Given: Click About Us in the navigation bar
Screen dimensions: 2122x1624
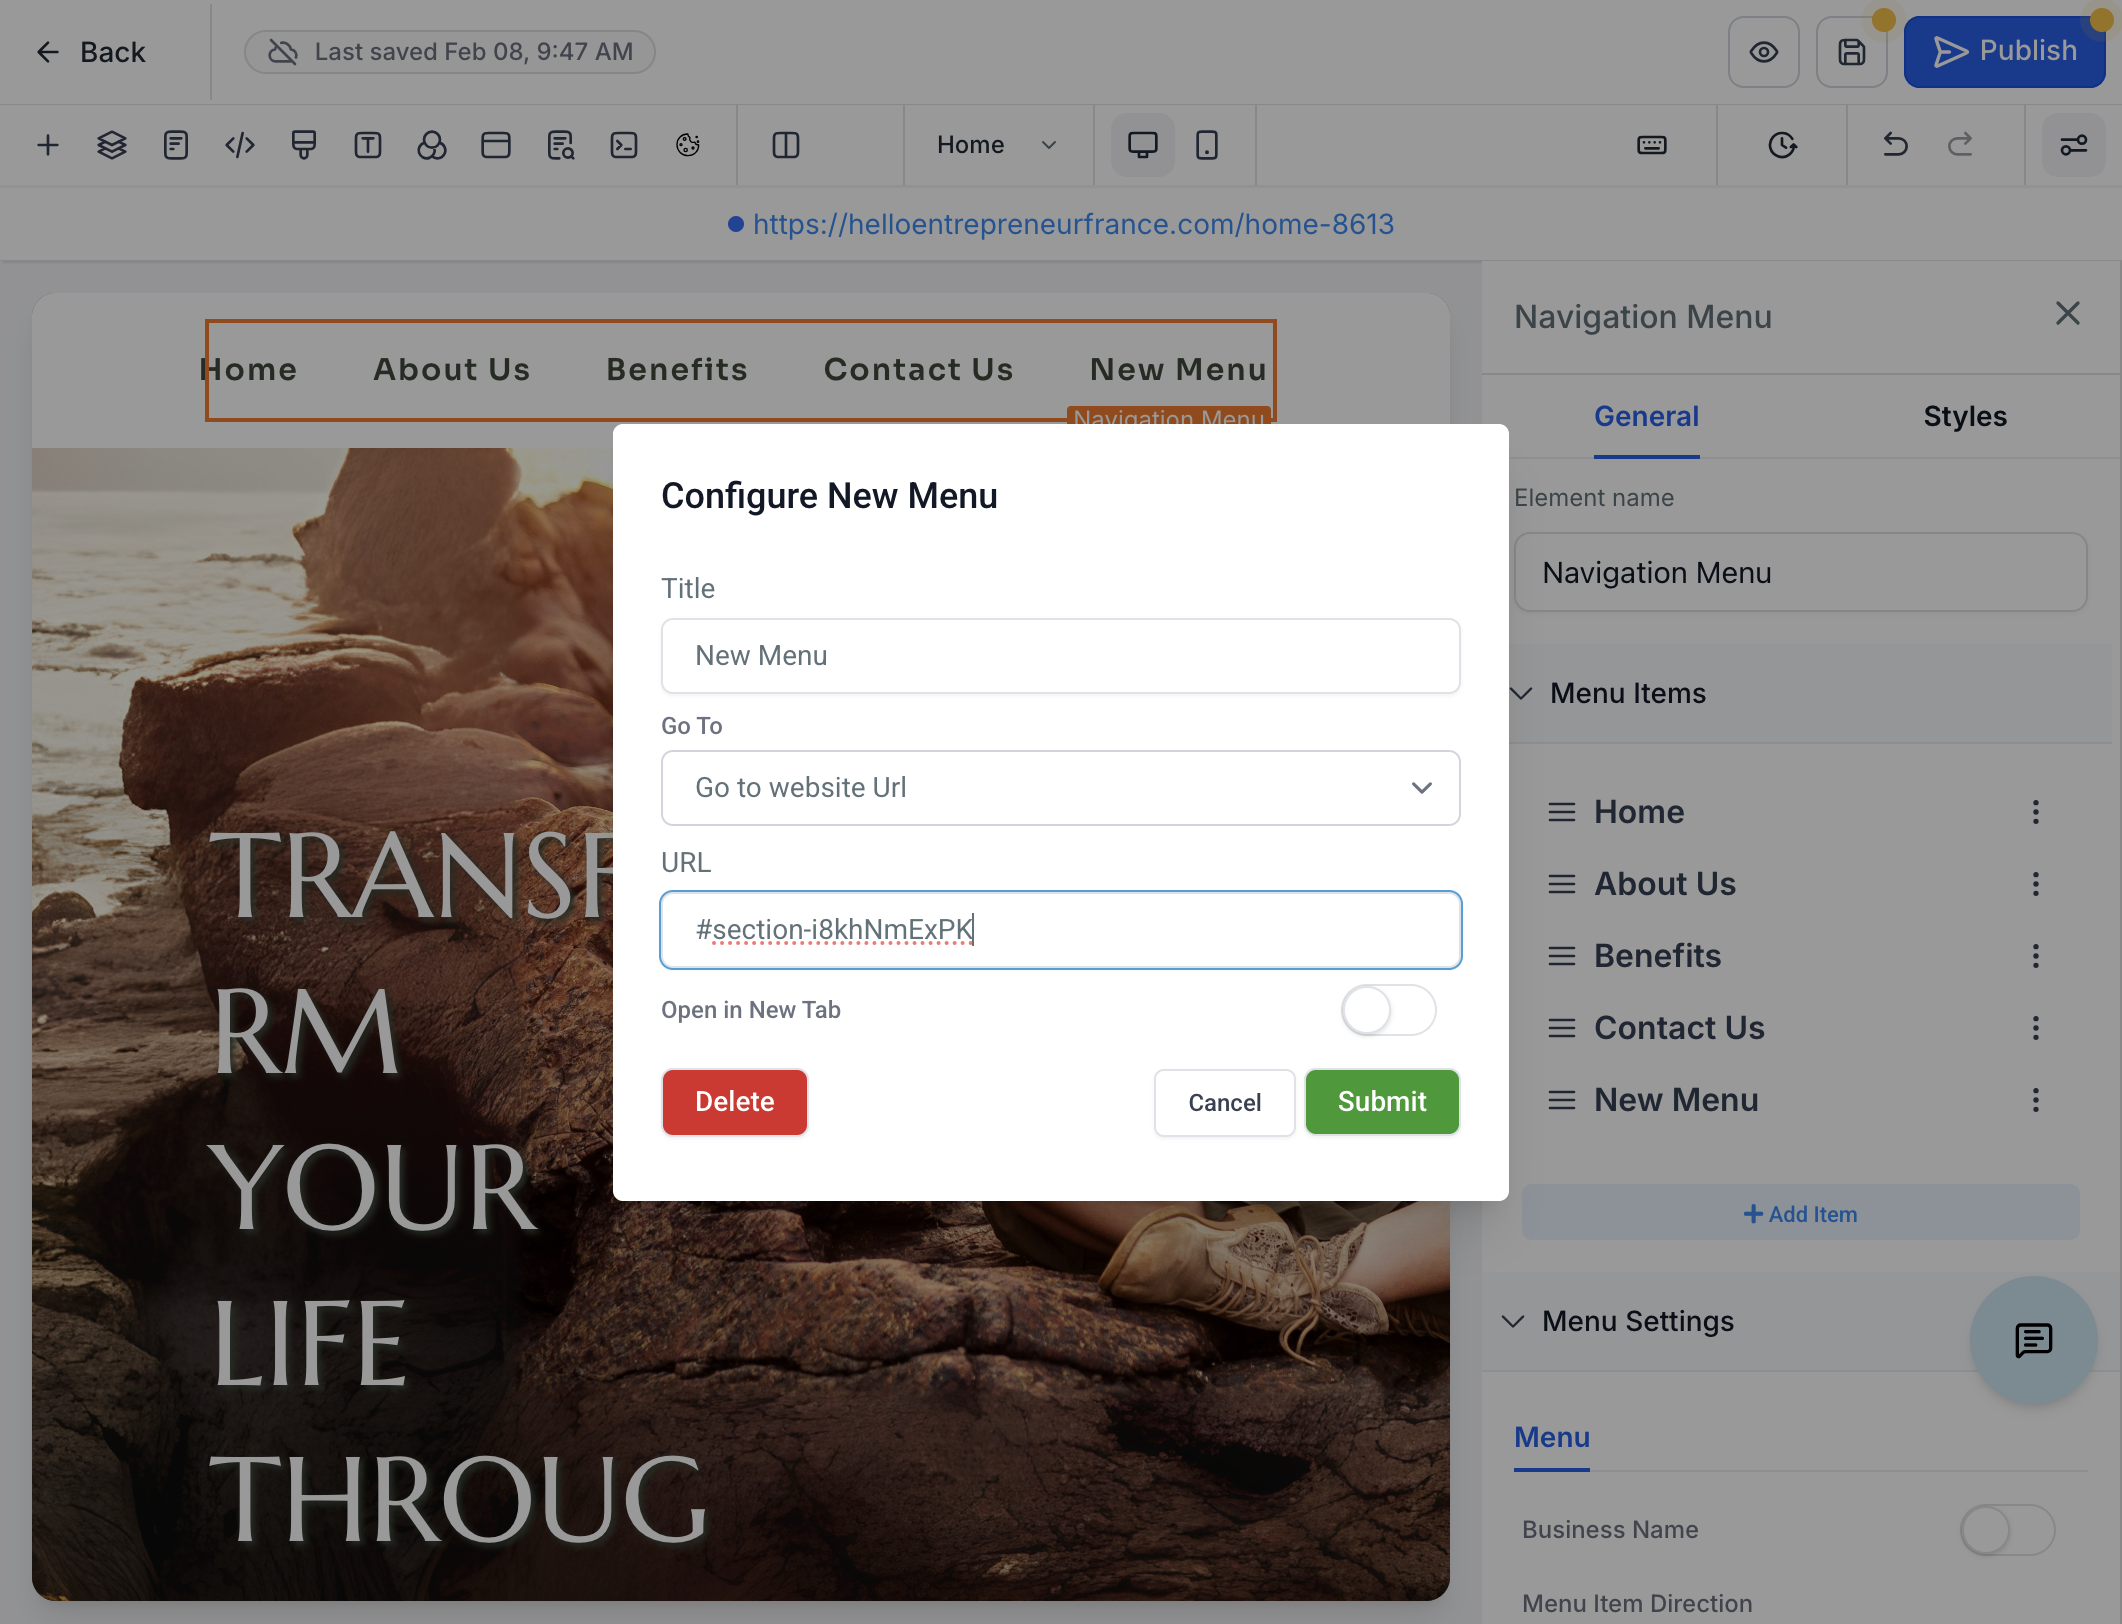Looking at the screenshot, I should pyautogui.click(x=452, y=369).
